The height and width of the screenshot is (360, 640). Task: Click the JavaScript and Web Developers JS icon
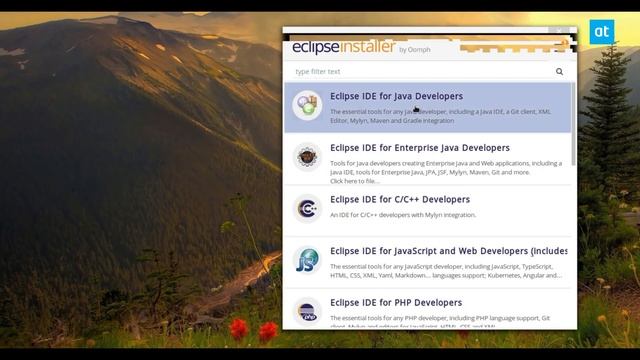coord(307,260)
